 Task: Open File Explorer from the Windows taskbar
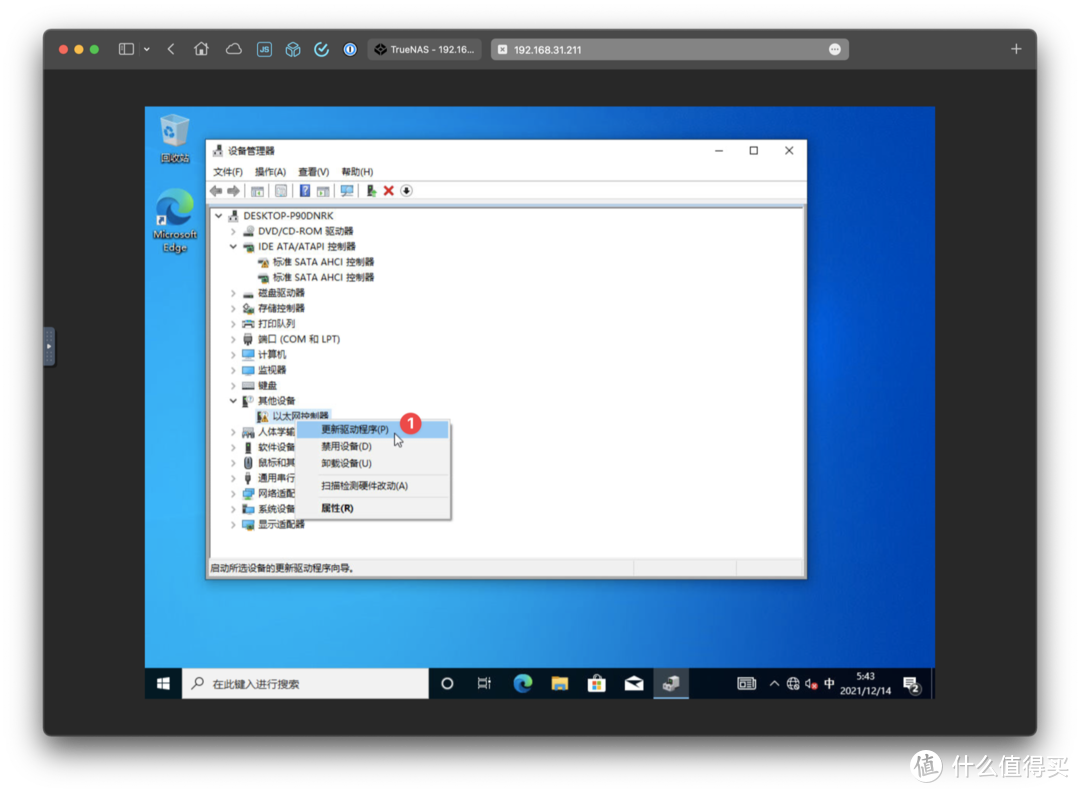point(560,684)
